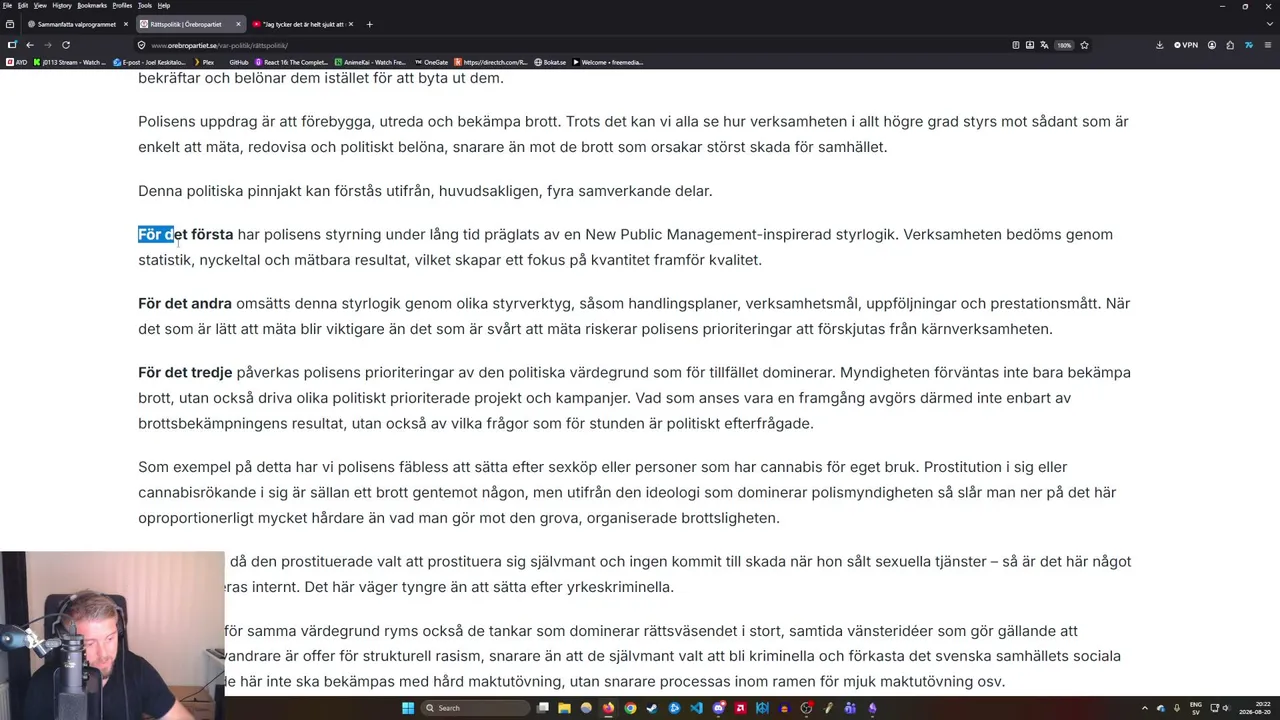Image resolution: width=1280 pixels, height=720 pixels.
Task: Open the OneGate bookmark
Action: coord(432,62)
